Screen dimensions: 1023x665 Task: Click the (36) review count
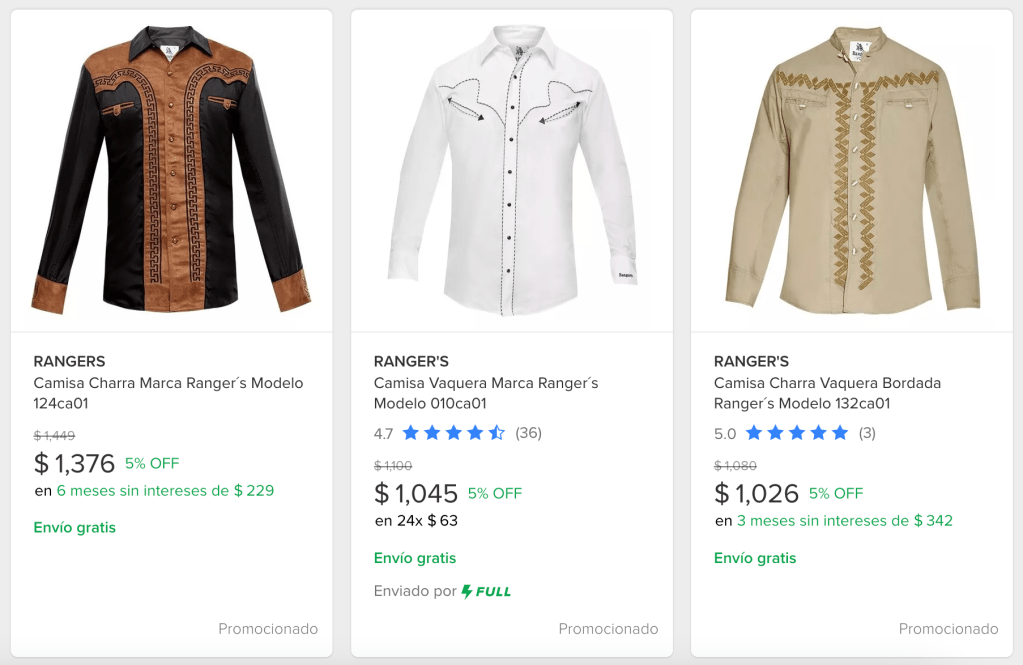(528, 433)
